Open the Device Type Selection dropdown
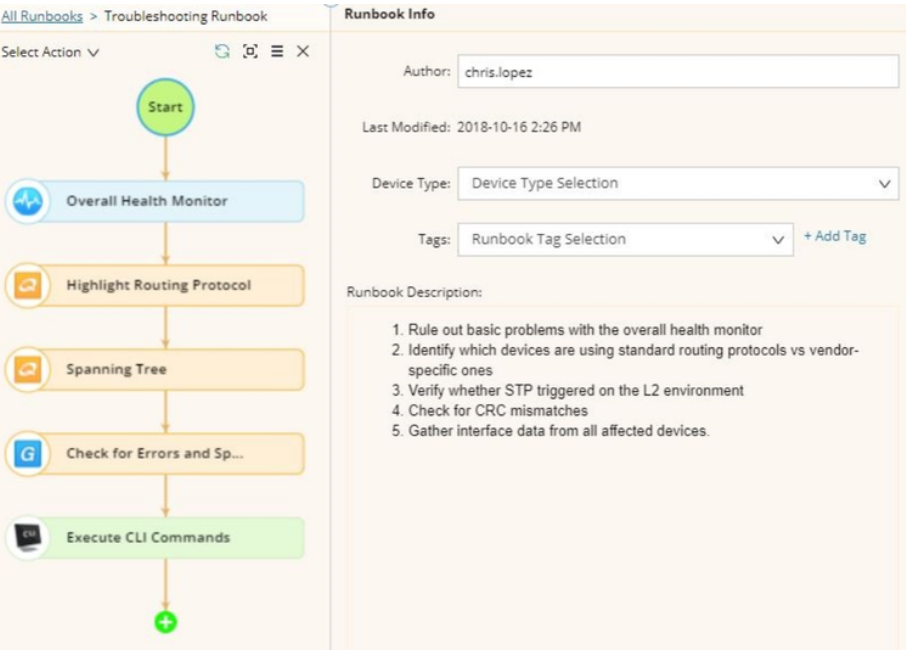The width and height of the screenshot is (907, 663). (677, 183)
